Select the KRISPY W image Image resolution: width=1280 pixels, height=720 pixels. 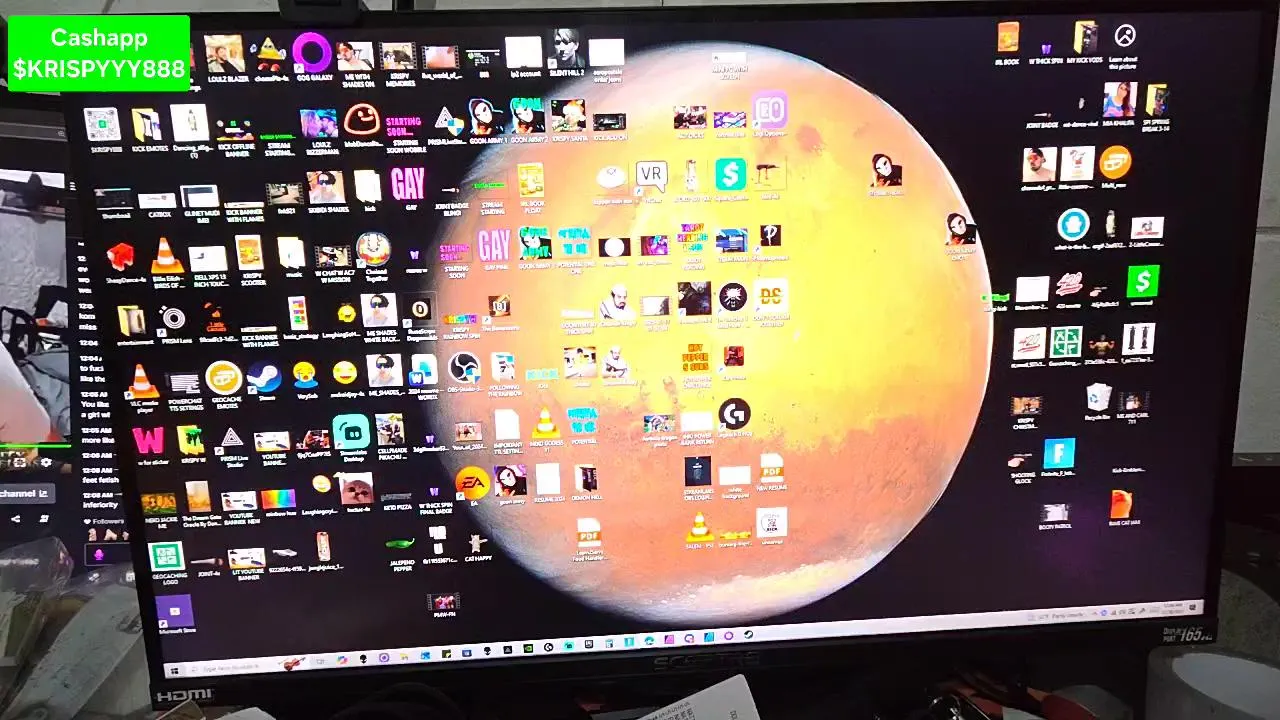click(191, 446)
